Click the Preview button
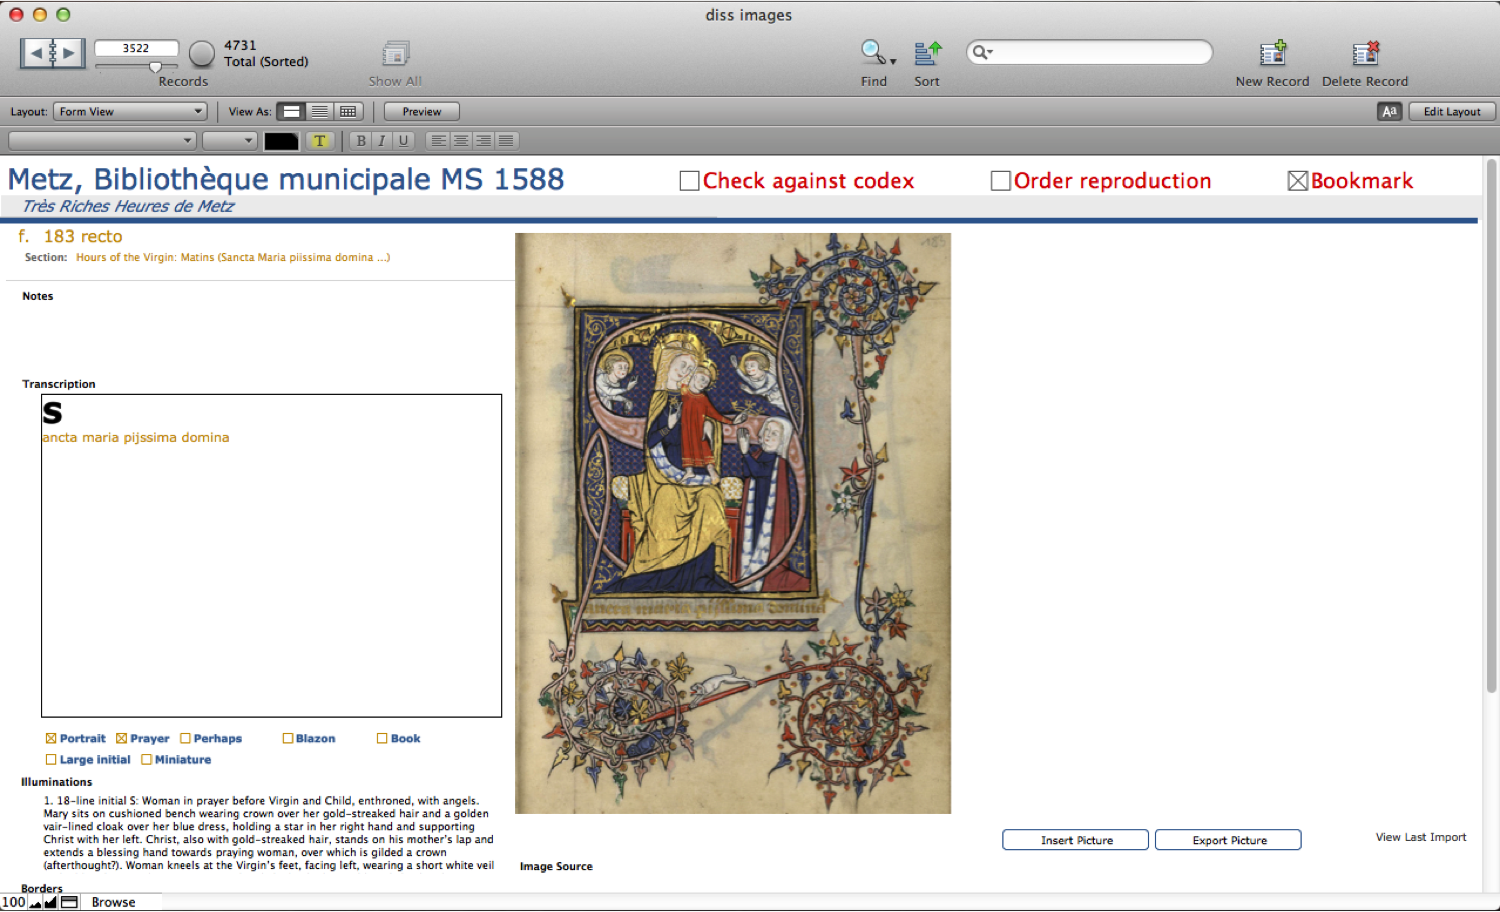 (422, 112)
